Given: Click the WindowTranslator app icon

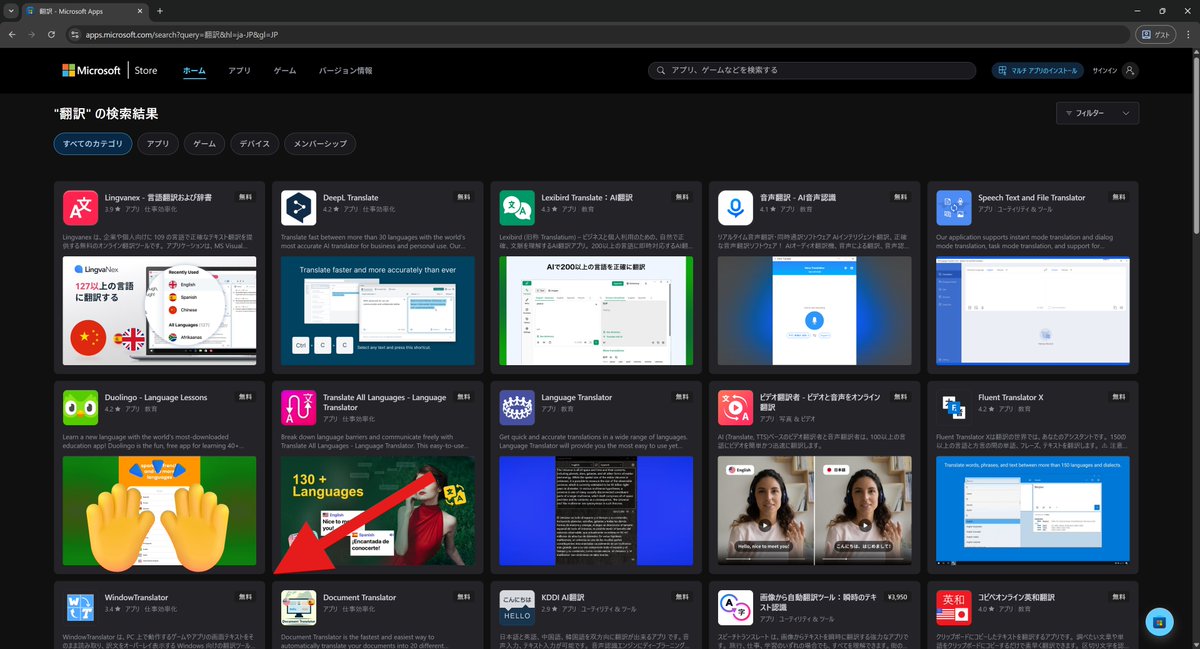Looking at the screenshot, I should pyautogui.click(x=80, y=607).
